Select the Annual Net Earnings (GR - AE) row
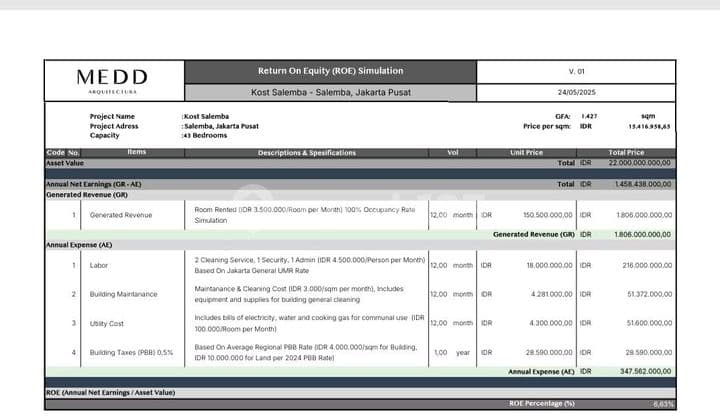This screenshot has height=420, width=720. [x=94, y=184]
